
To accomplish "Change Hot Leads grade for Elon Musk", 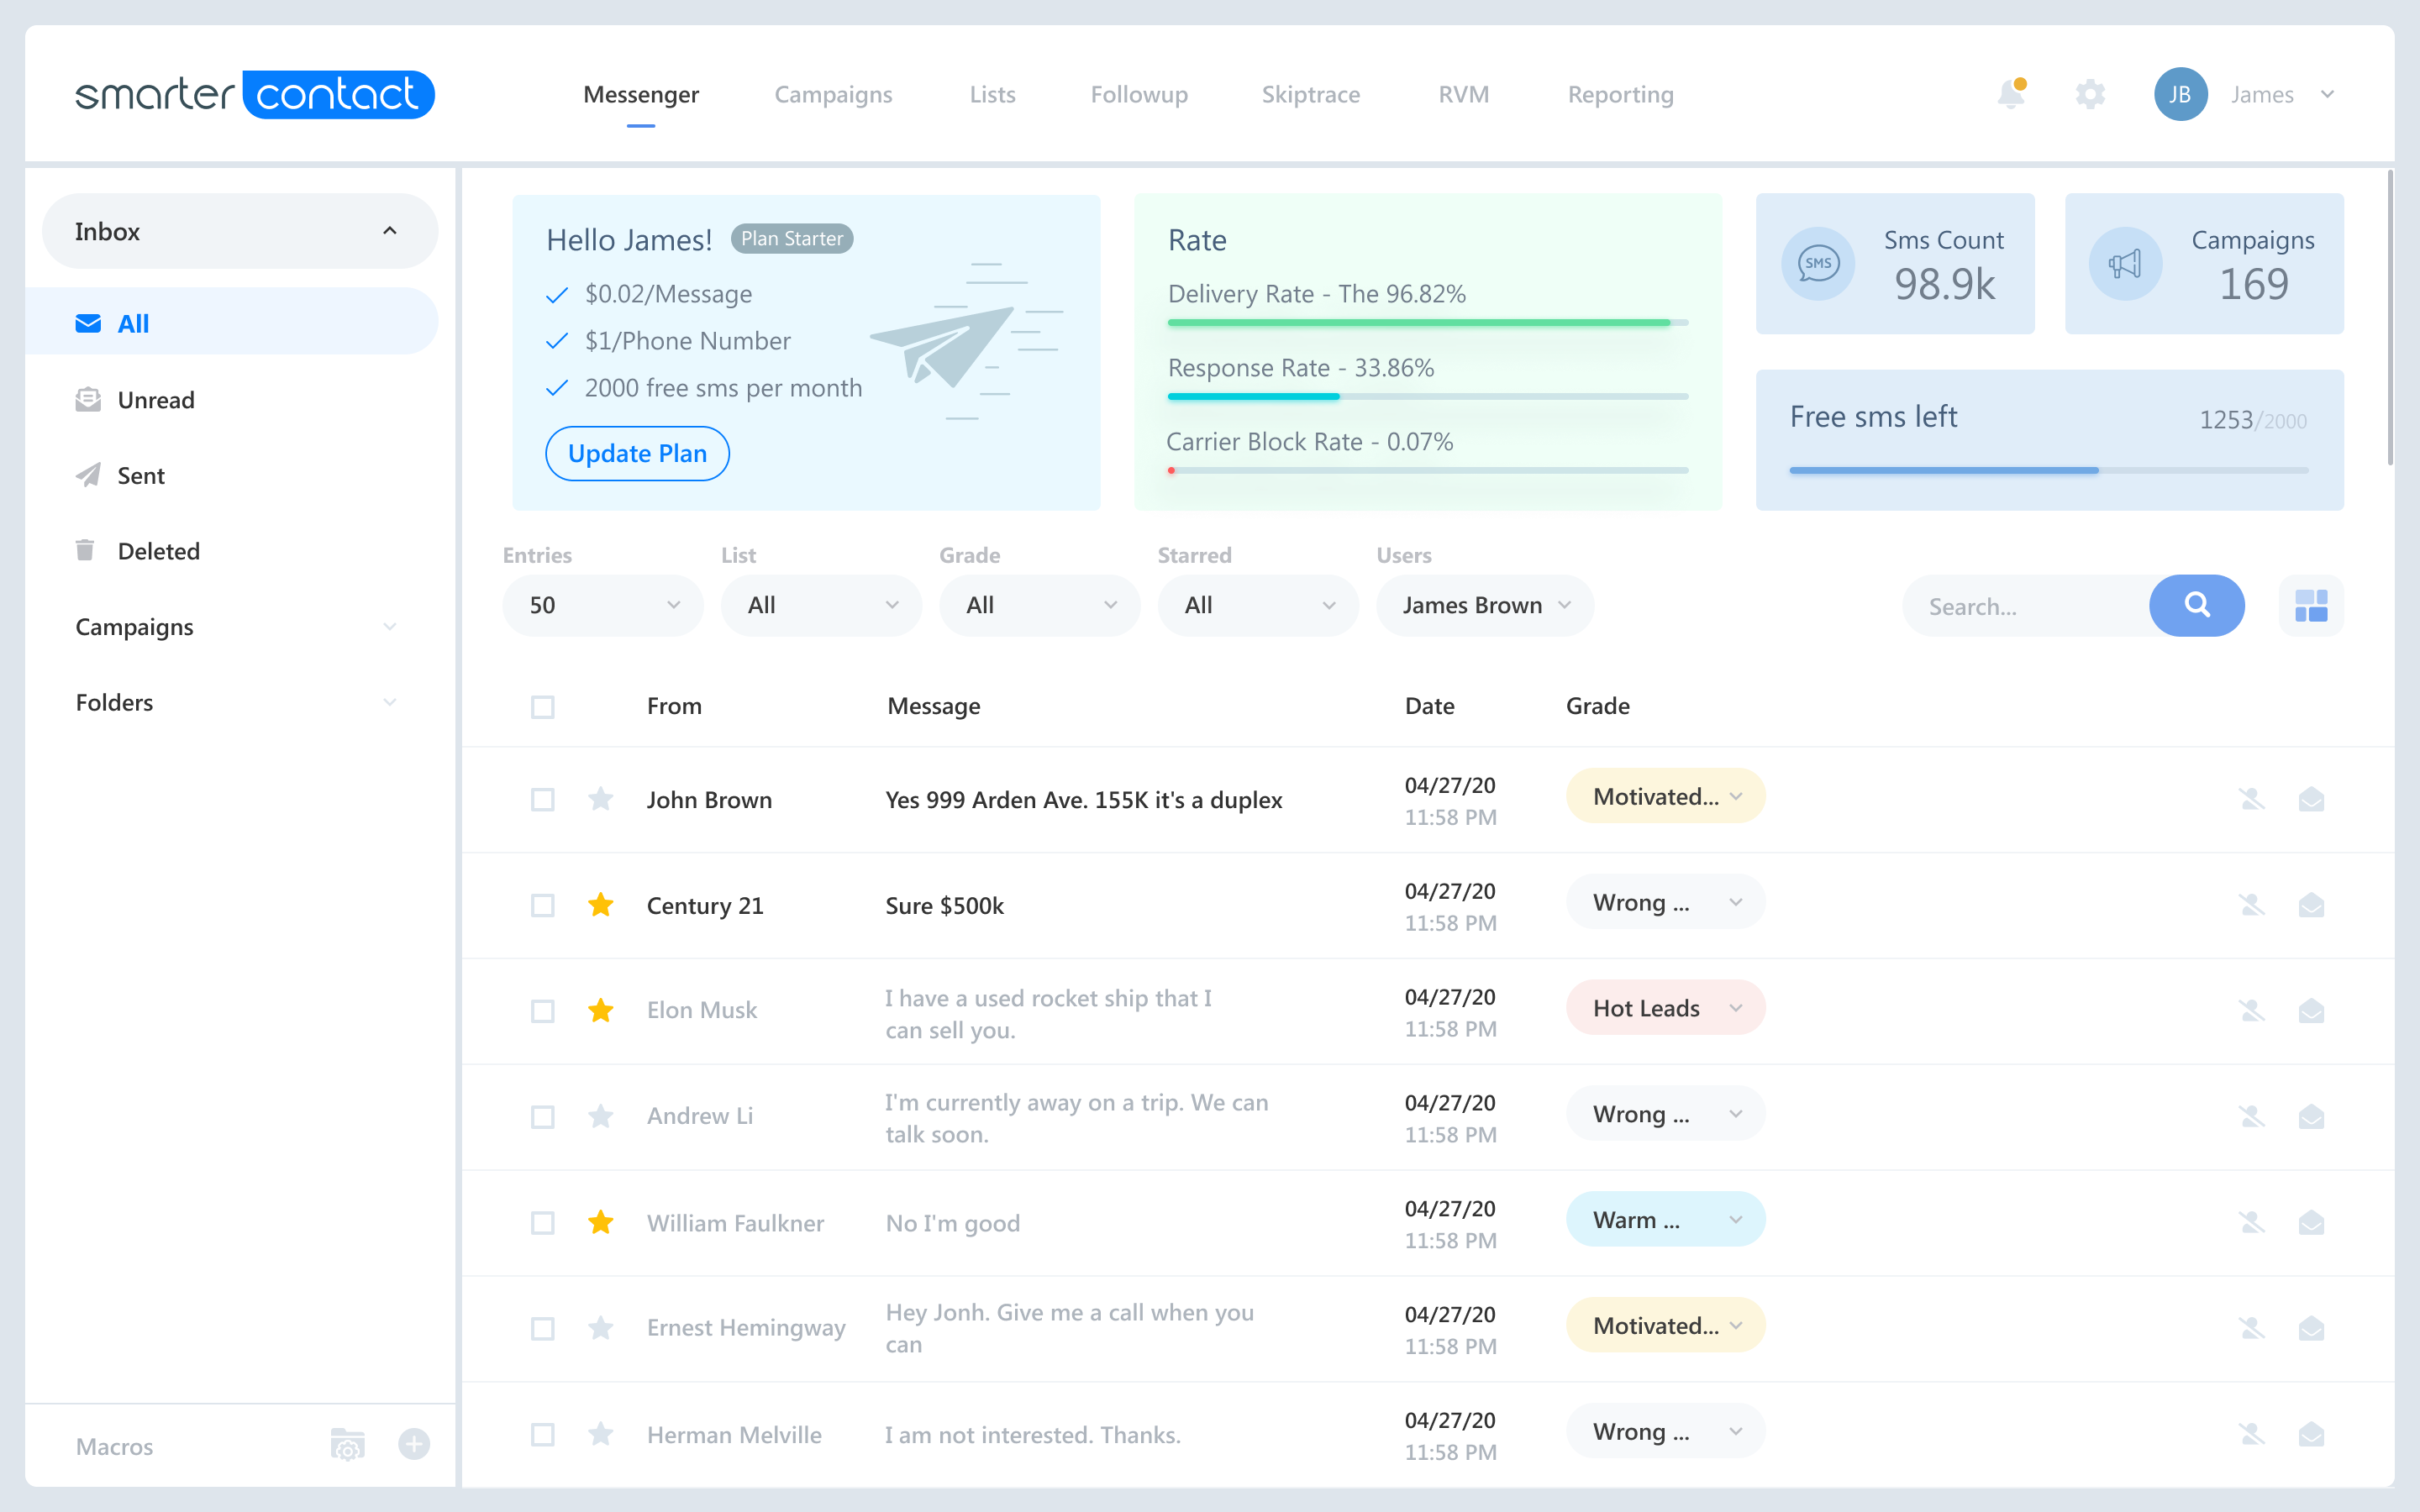I will [x=1665, y=1008].
